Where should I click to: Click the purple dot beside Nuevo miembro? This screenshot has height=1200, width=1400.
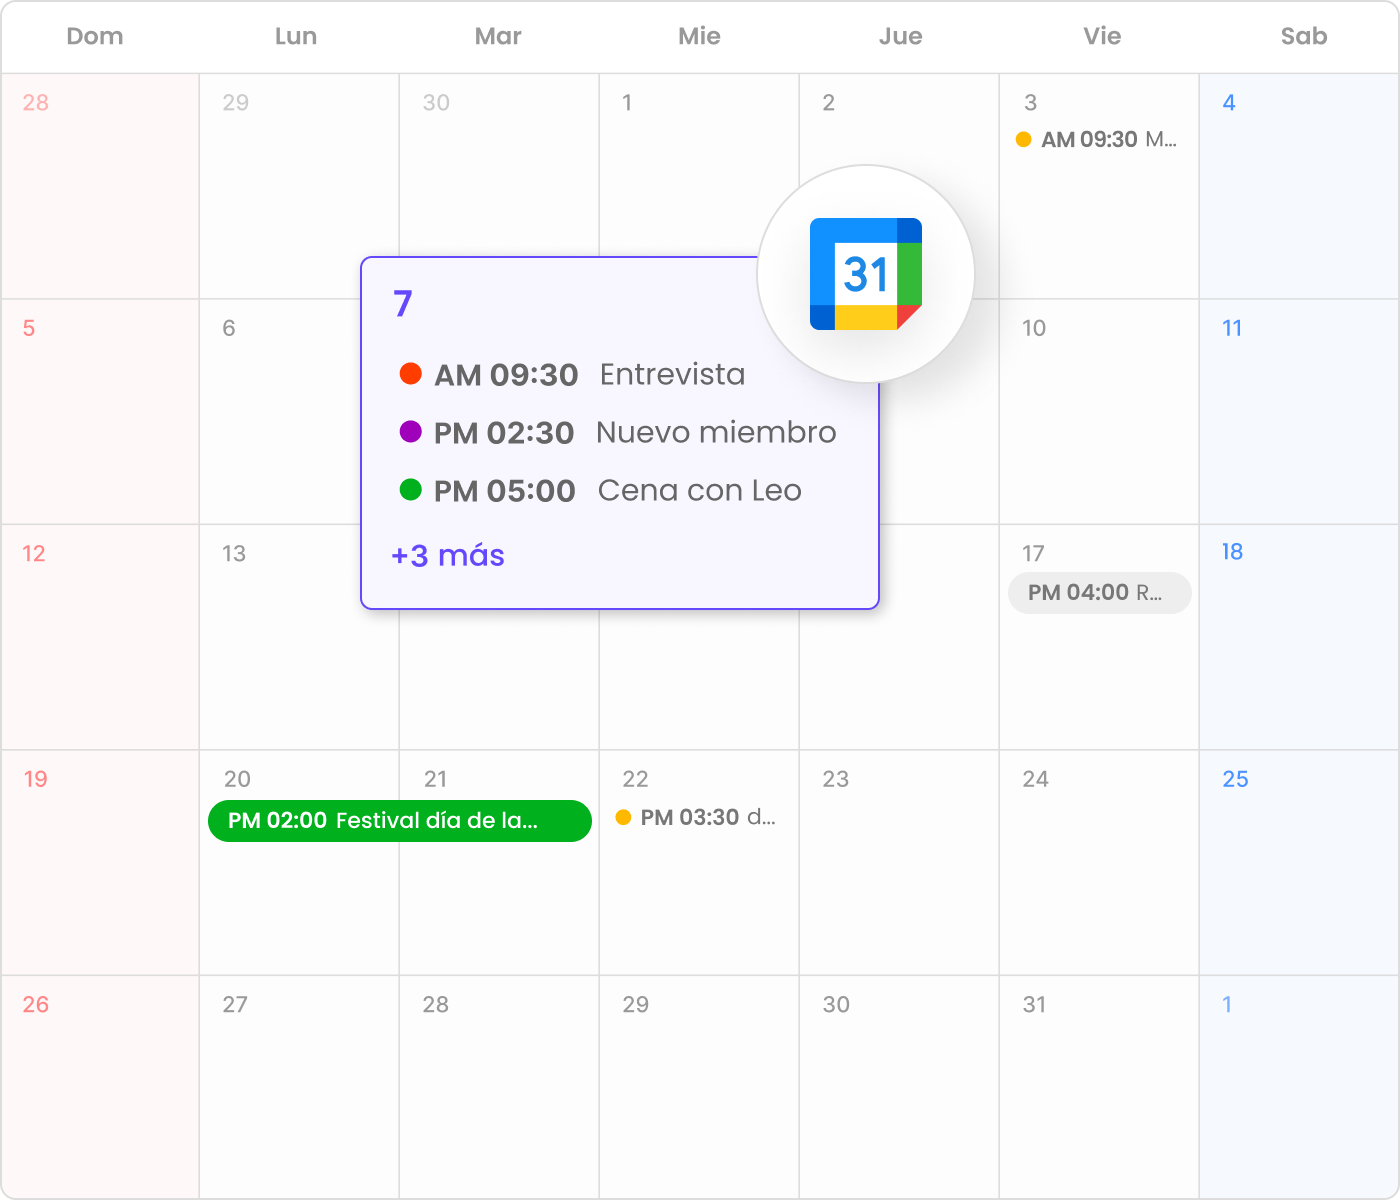pos(410,432)
